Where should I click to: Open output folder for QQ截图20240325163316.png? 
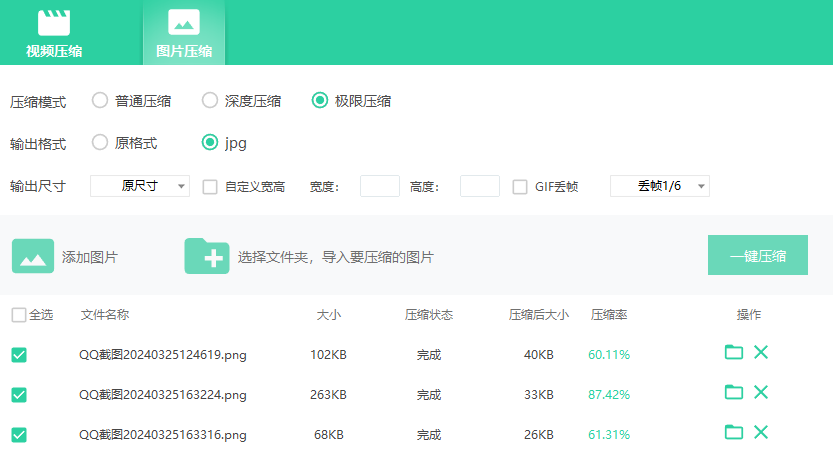point(734,432)
